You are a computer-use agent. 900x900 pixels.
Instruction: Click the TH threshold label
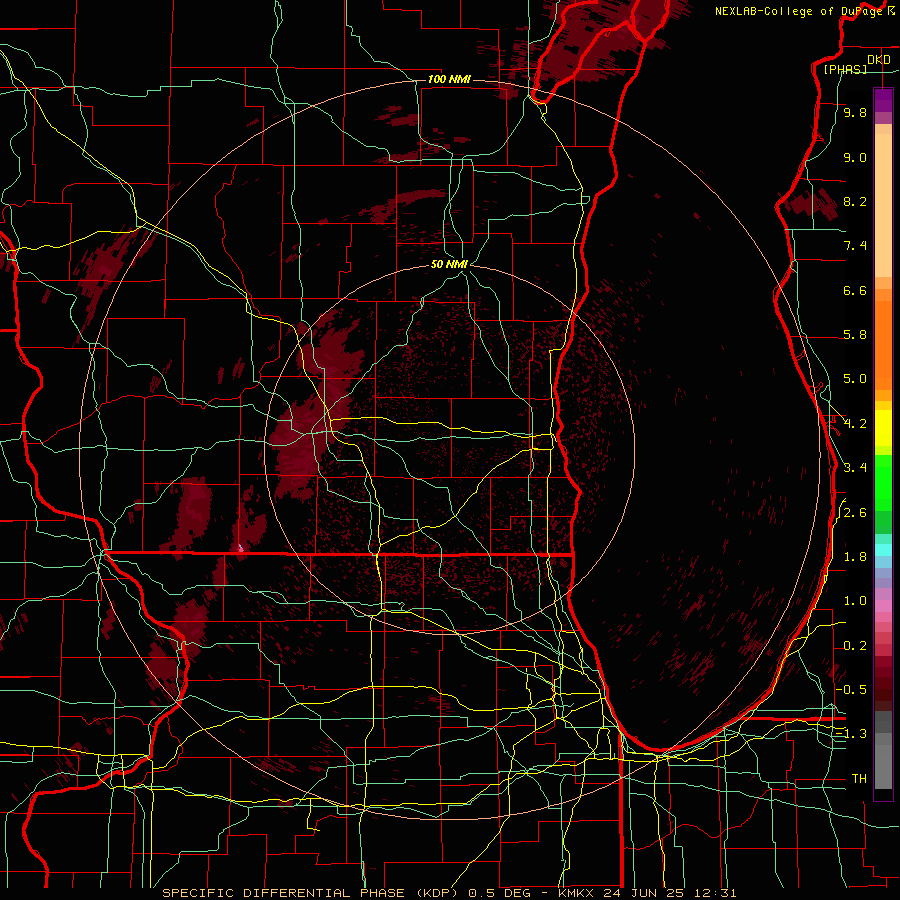pyautogui.click(x=859, y=779)
